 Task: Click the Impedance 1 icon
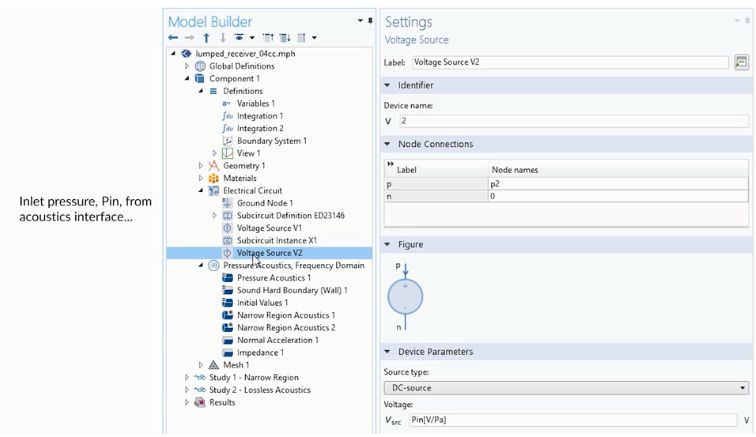click(227, 353)
